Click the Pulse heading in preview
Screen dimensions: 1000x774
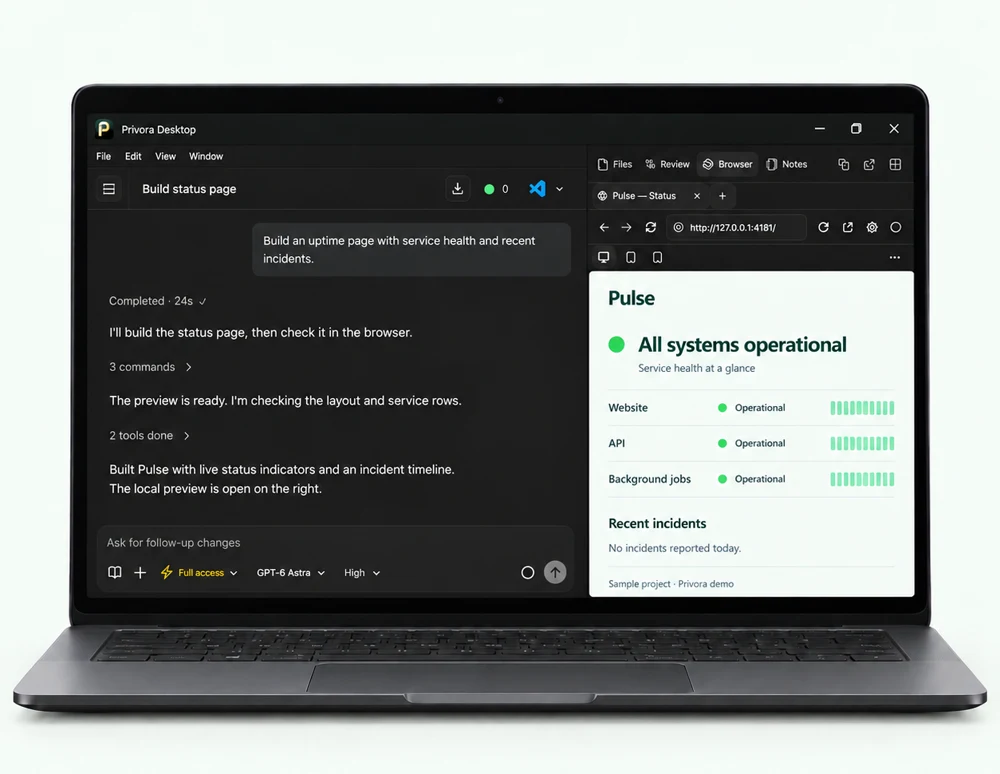click(631, 298)
